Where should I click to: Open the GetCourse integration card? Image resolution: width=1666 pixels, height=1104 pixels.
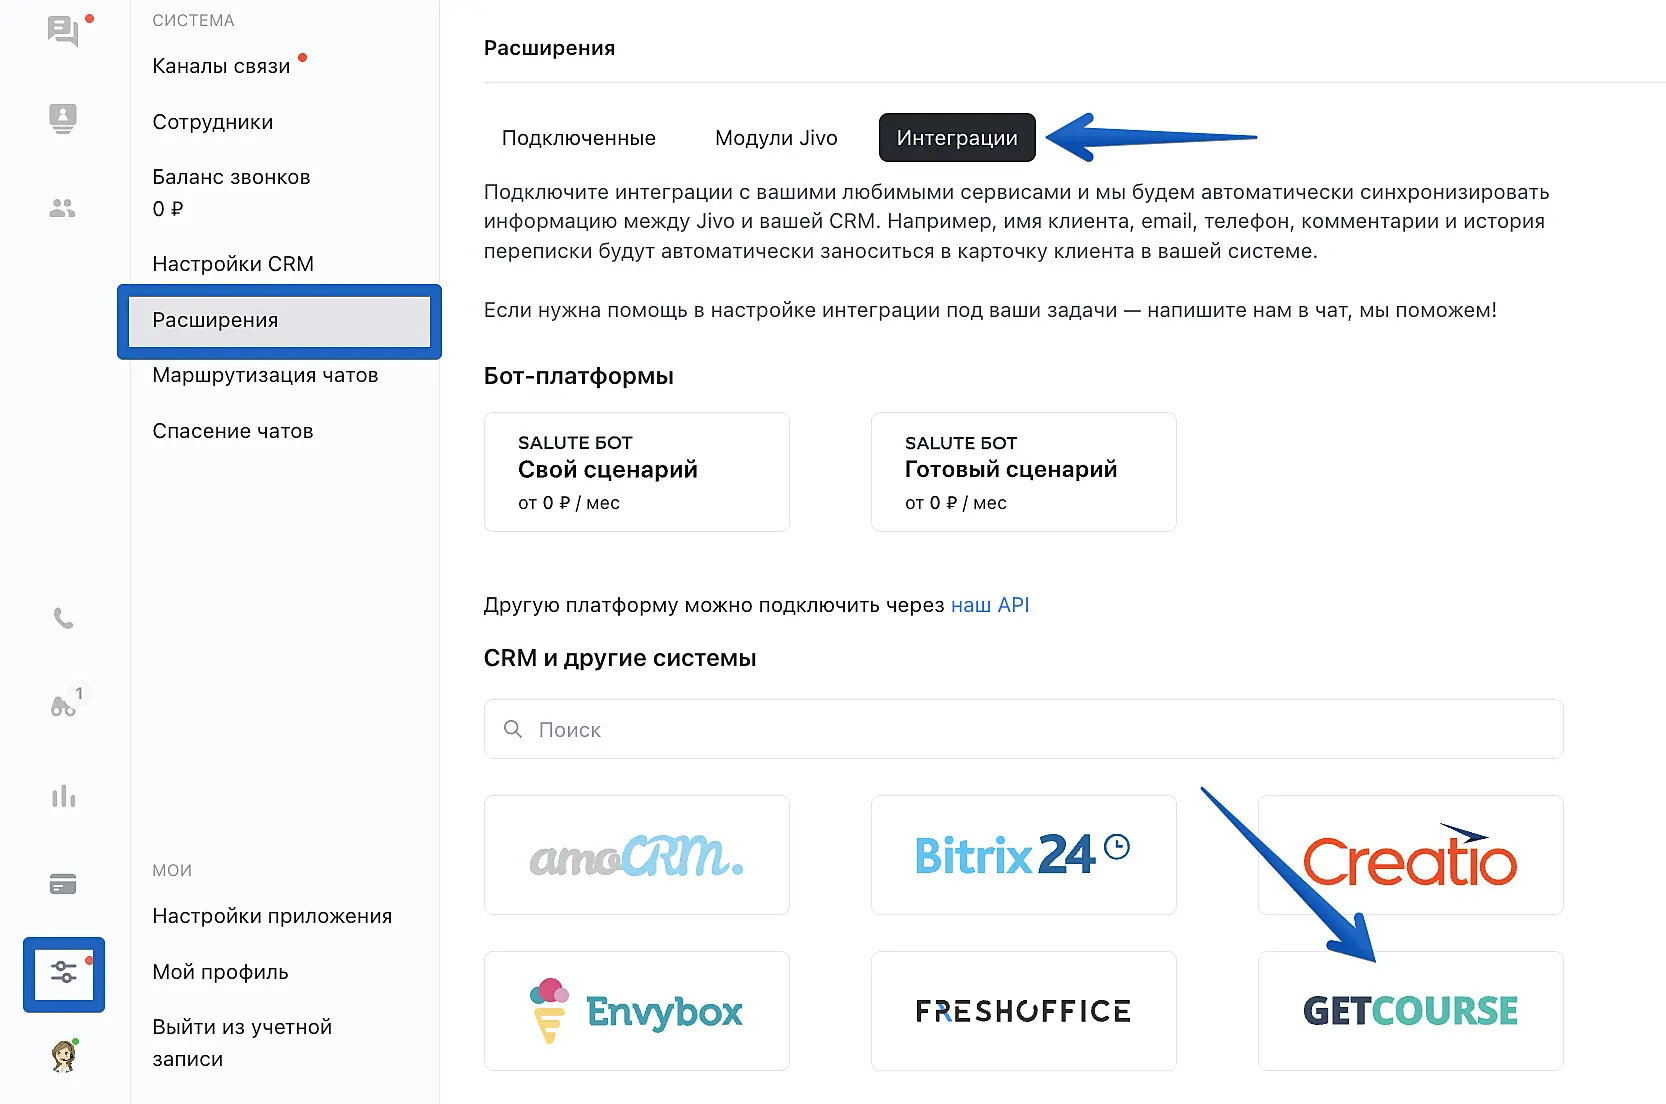click(1410, 1011)
